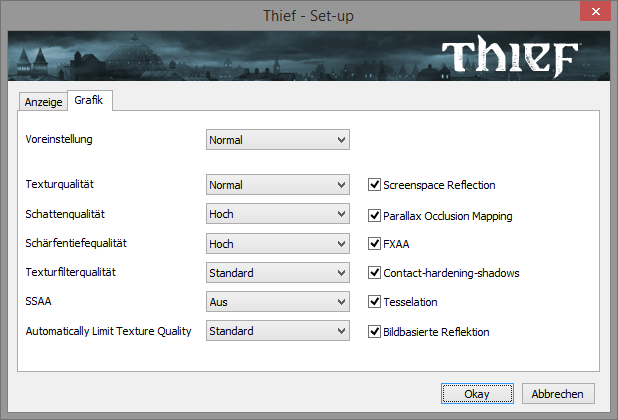Click the Automatically Limit Texture Quality label
The height and width of the screenshot is (420, 618).
[108, 331]
